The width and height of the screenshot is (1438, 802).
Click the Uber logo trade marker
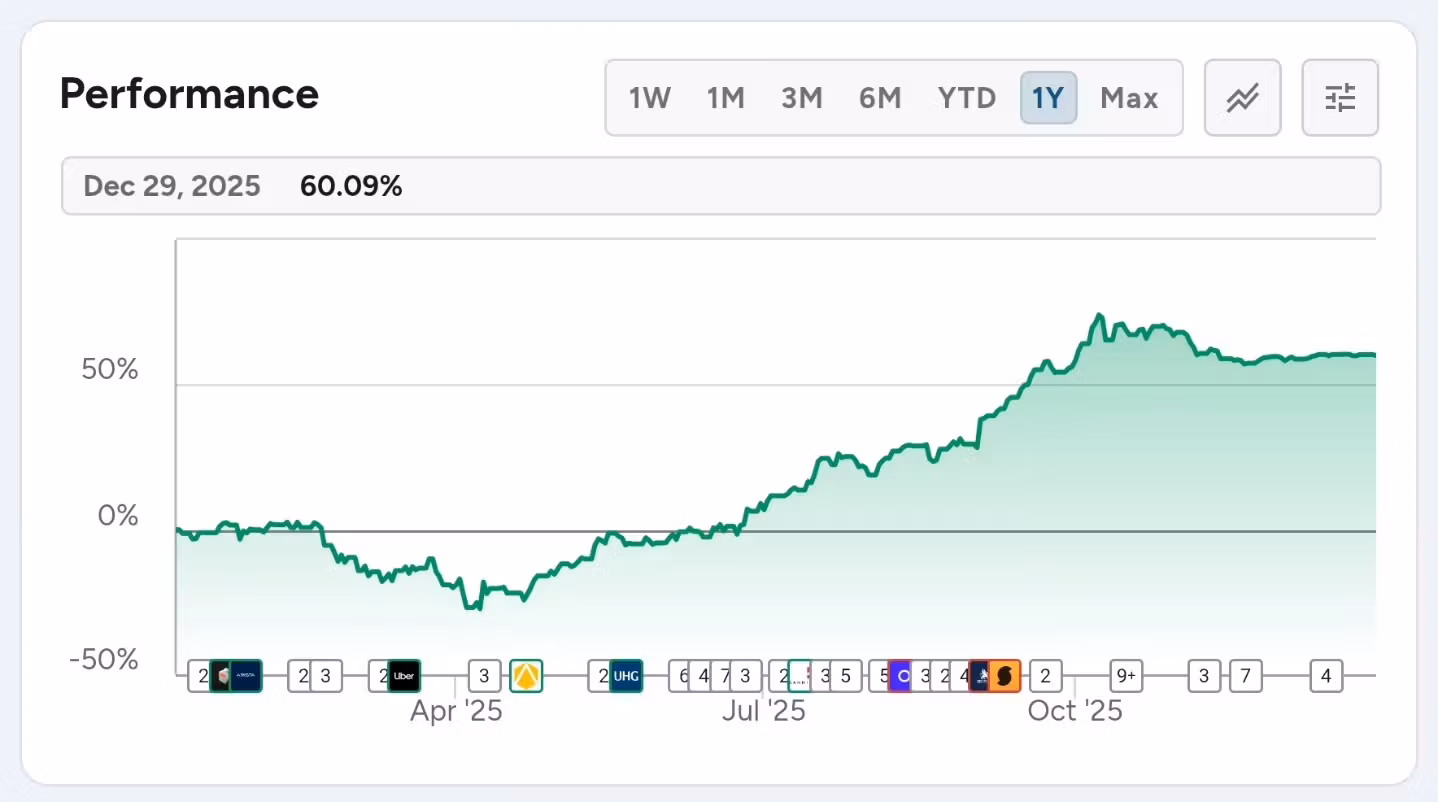(404, 676)
